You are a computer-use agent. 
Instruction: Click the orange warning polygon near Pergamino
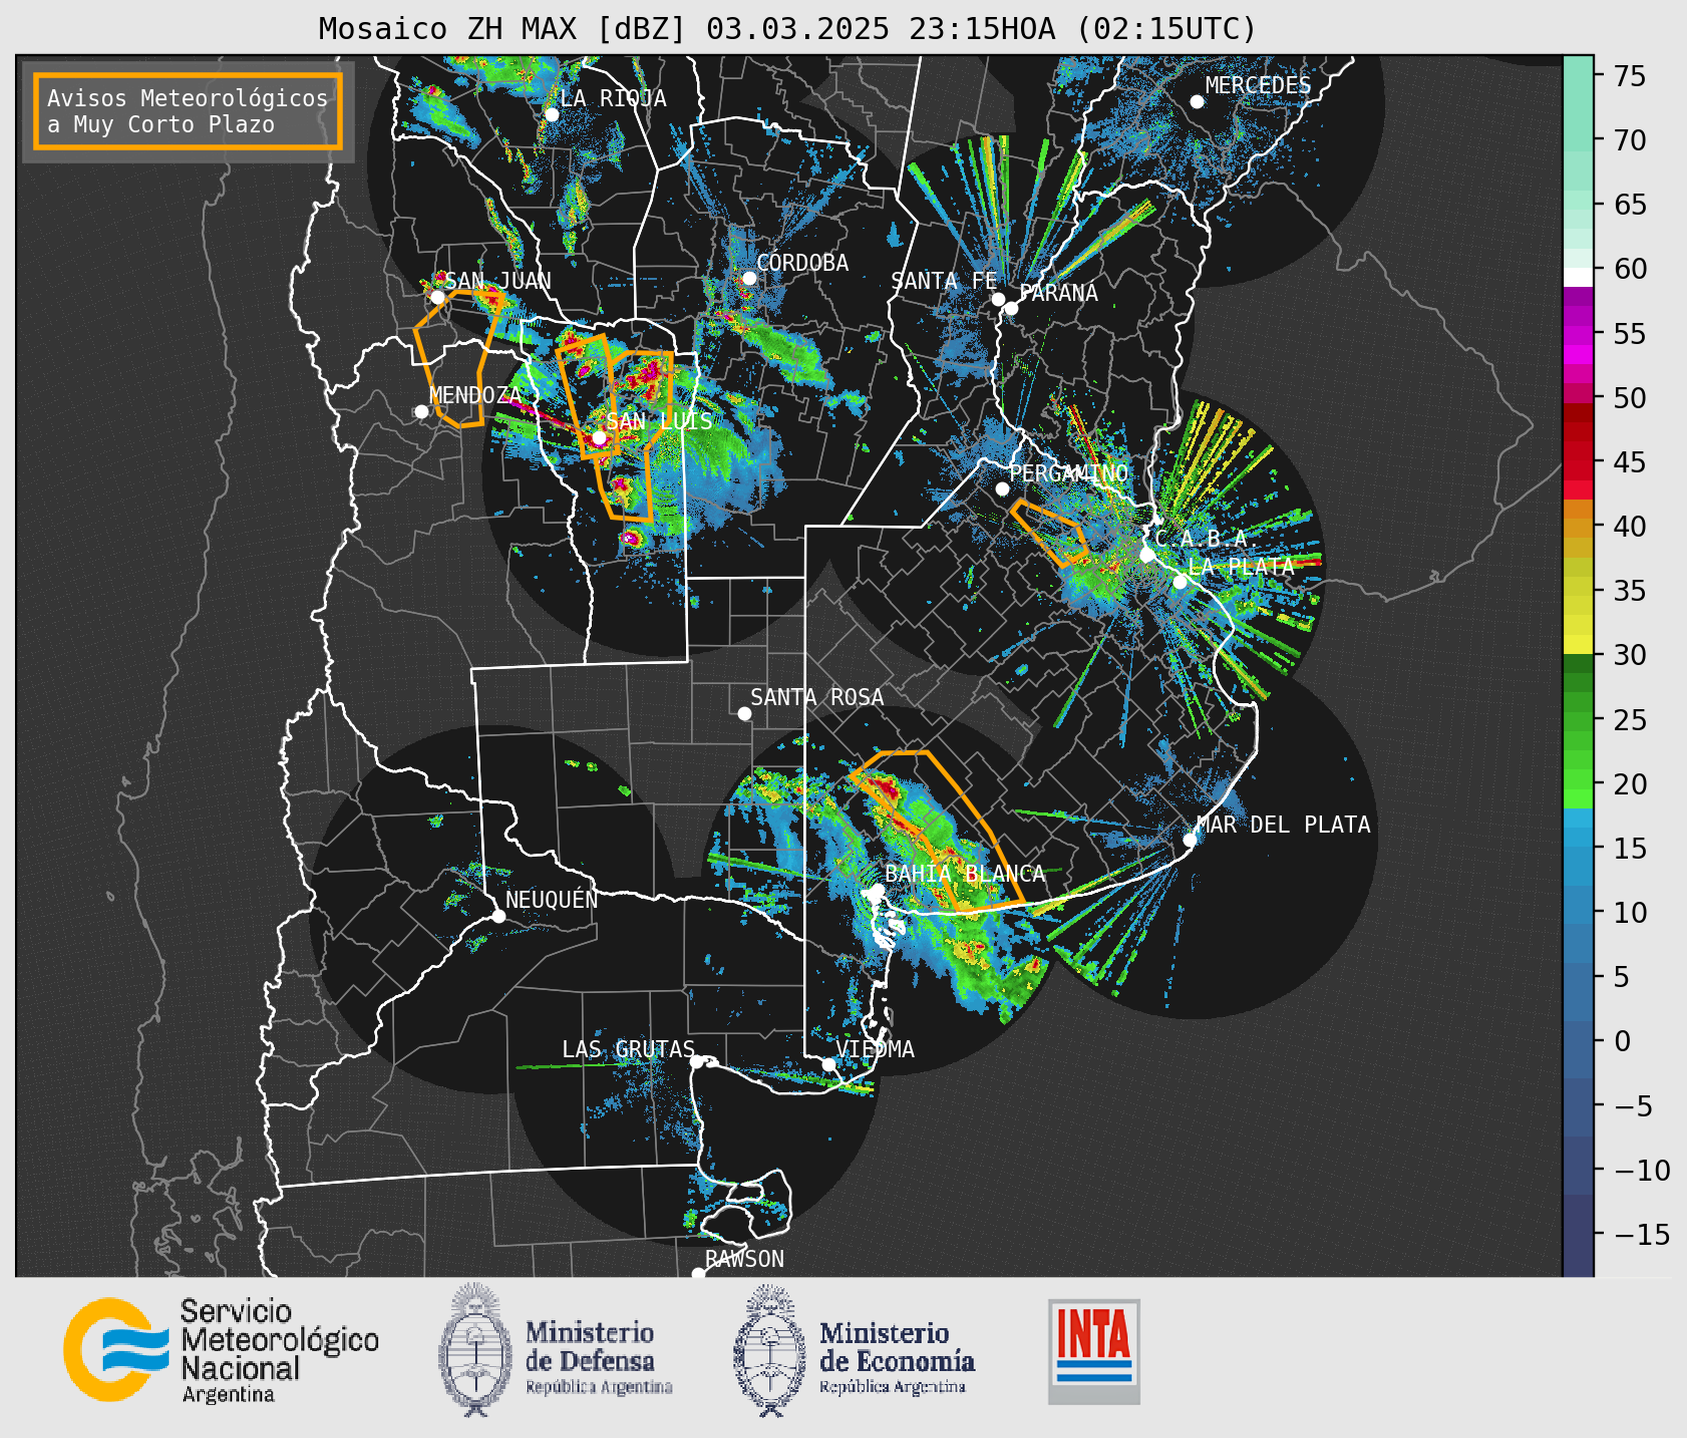(x=1050, y=532)
